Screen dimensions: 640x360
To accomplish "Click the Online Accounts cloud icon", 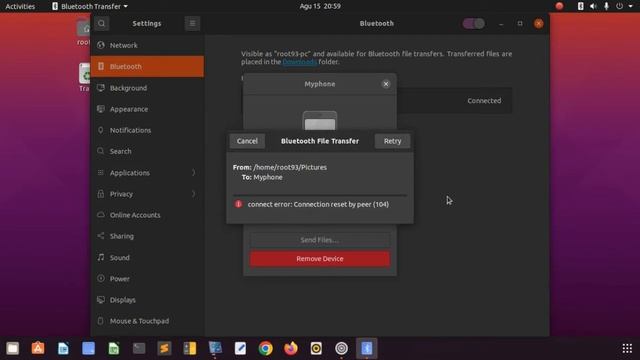I will click(101, 215).
